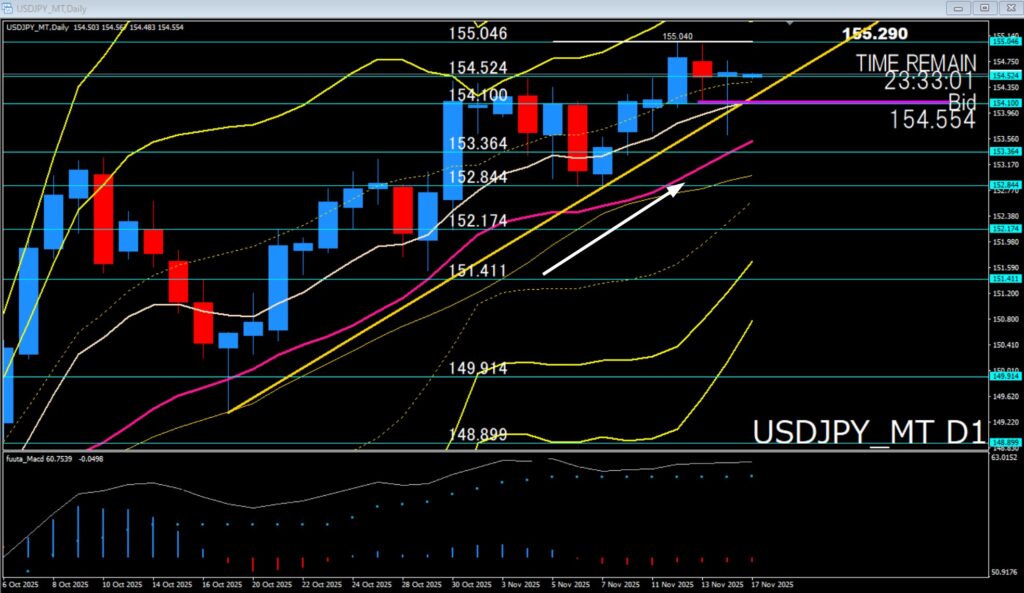The image size is (1024, 593).
Task: Restore down the chart window
Action: point(985,8)
